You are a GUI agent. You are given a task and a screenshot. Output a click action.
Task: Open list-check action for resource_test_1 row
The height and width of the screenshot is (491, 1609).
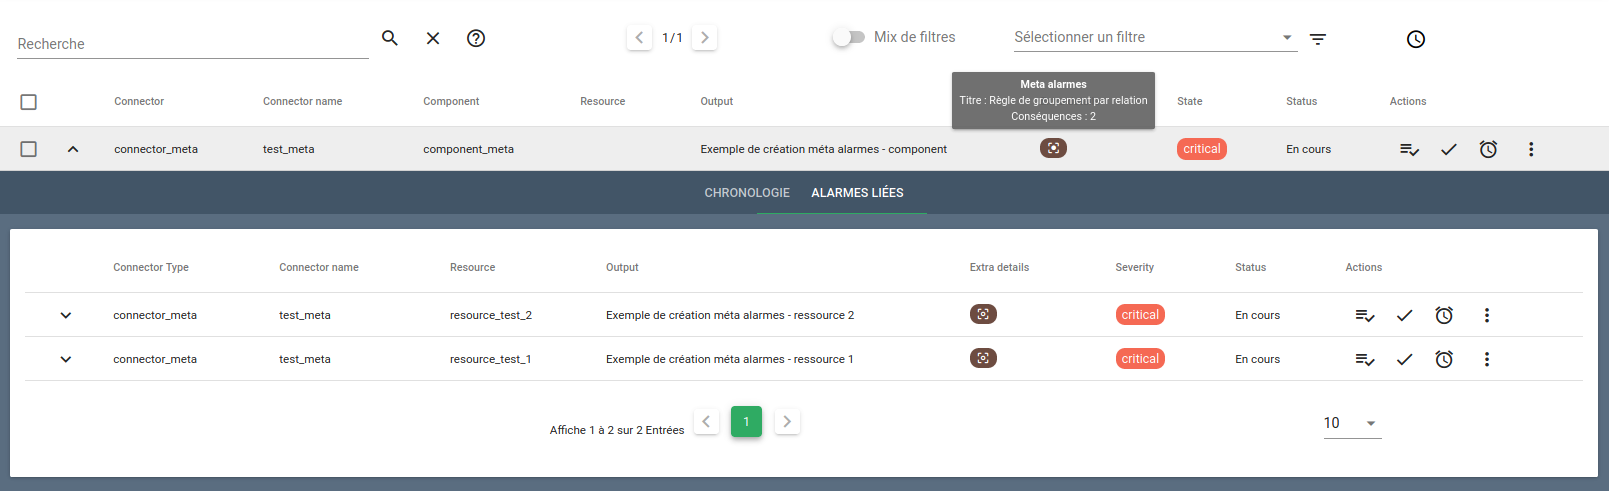[1365, 359]
